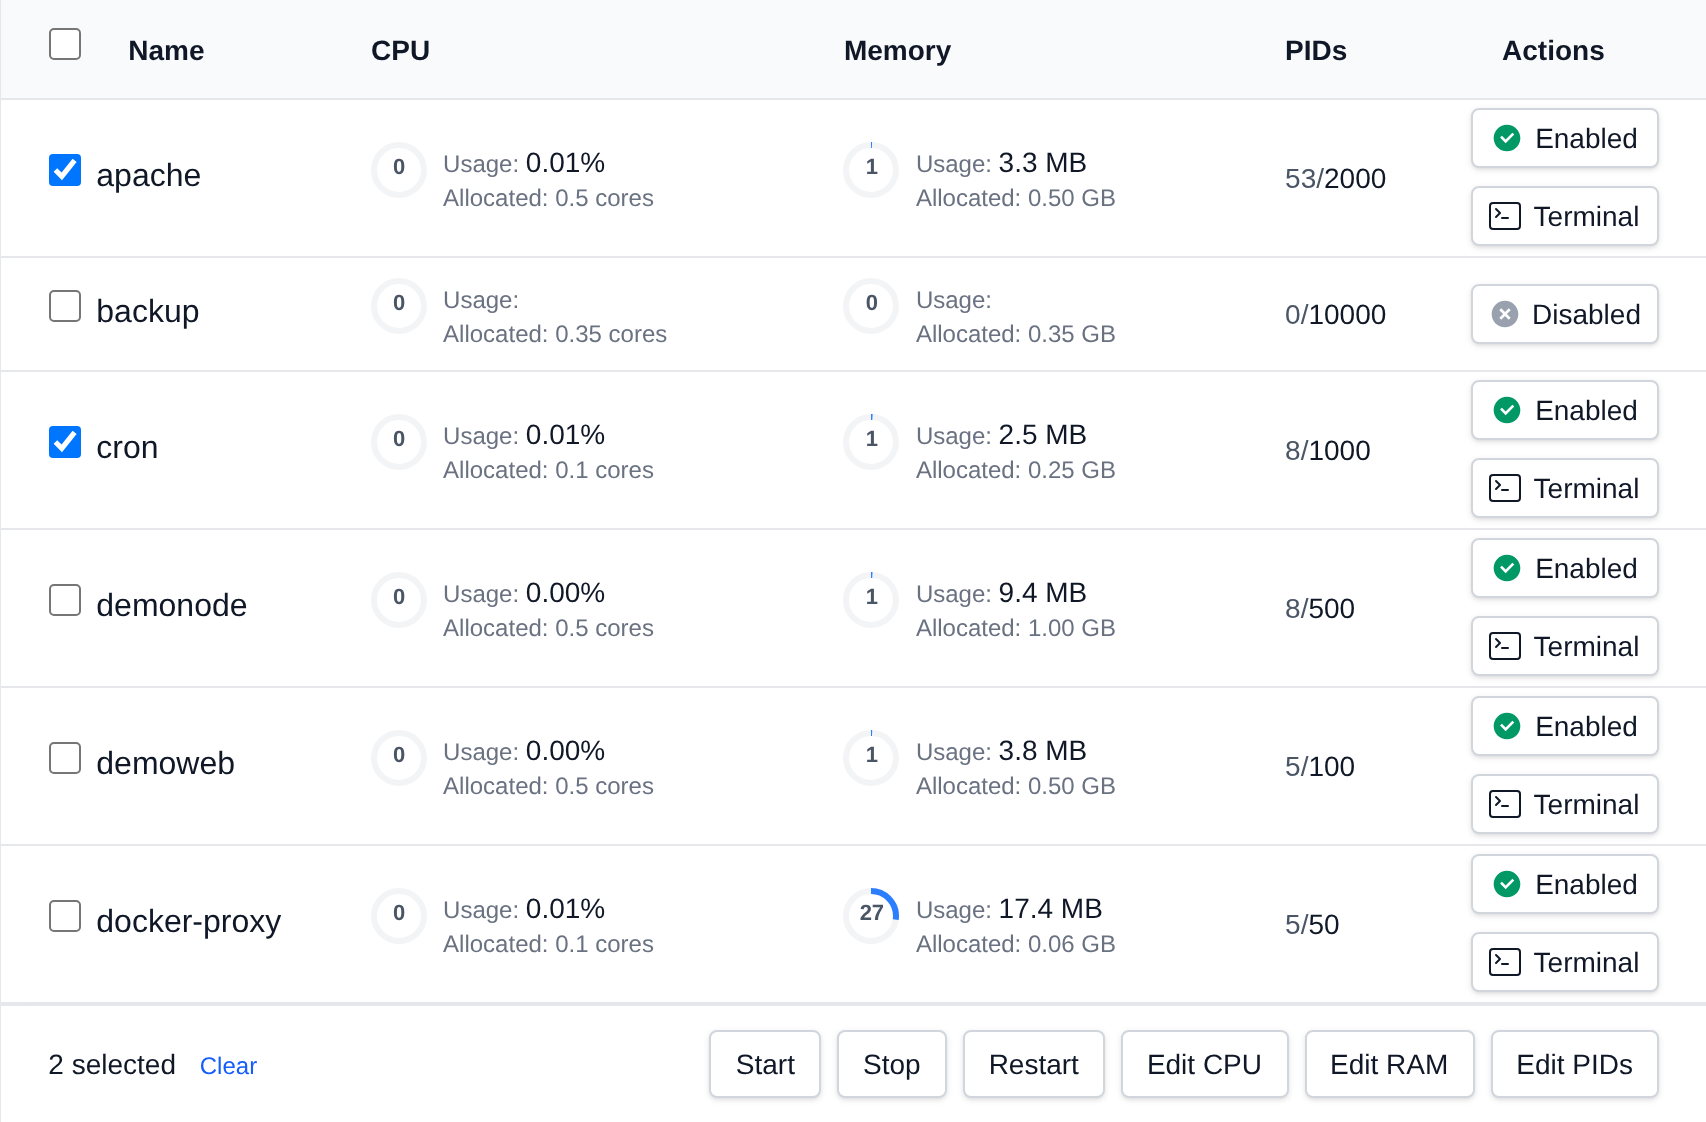
Task: Click the Start bulk action button
Action: 765,1064
